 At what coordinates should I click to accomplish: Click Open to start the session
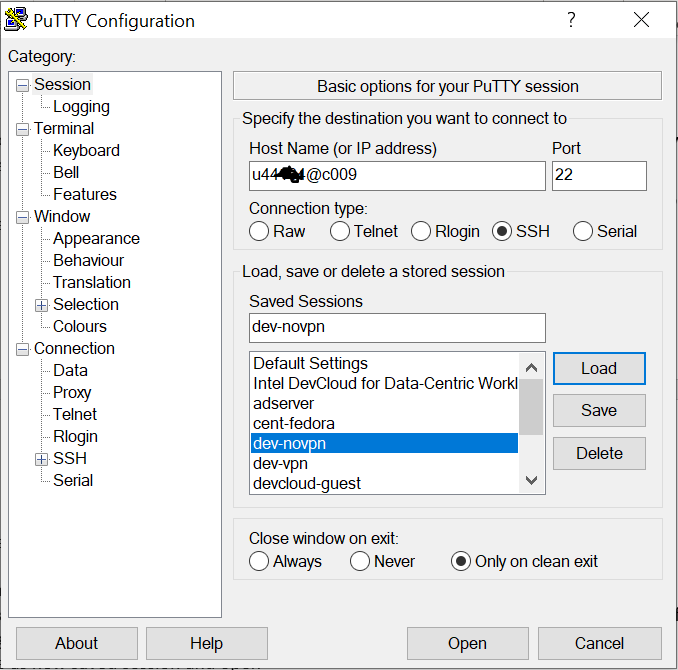click(x=467, y=643)
